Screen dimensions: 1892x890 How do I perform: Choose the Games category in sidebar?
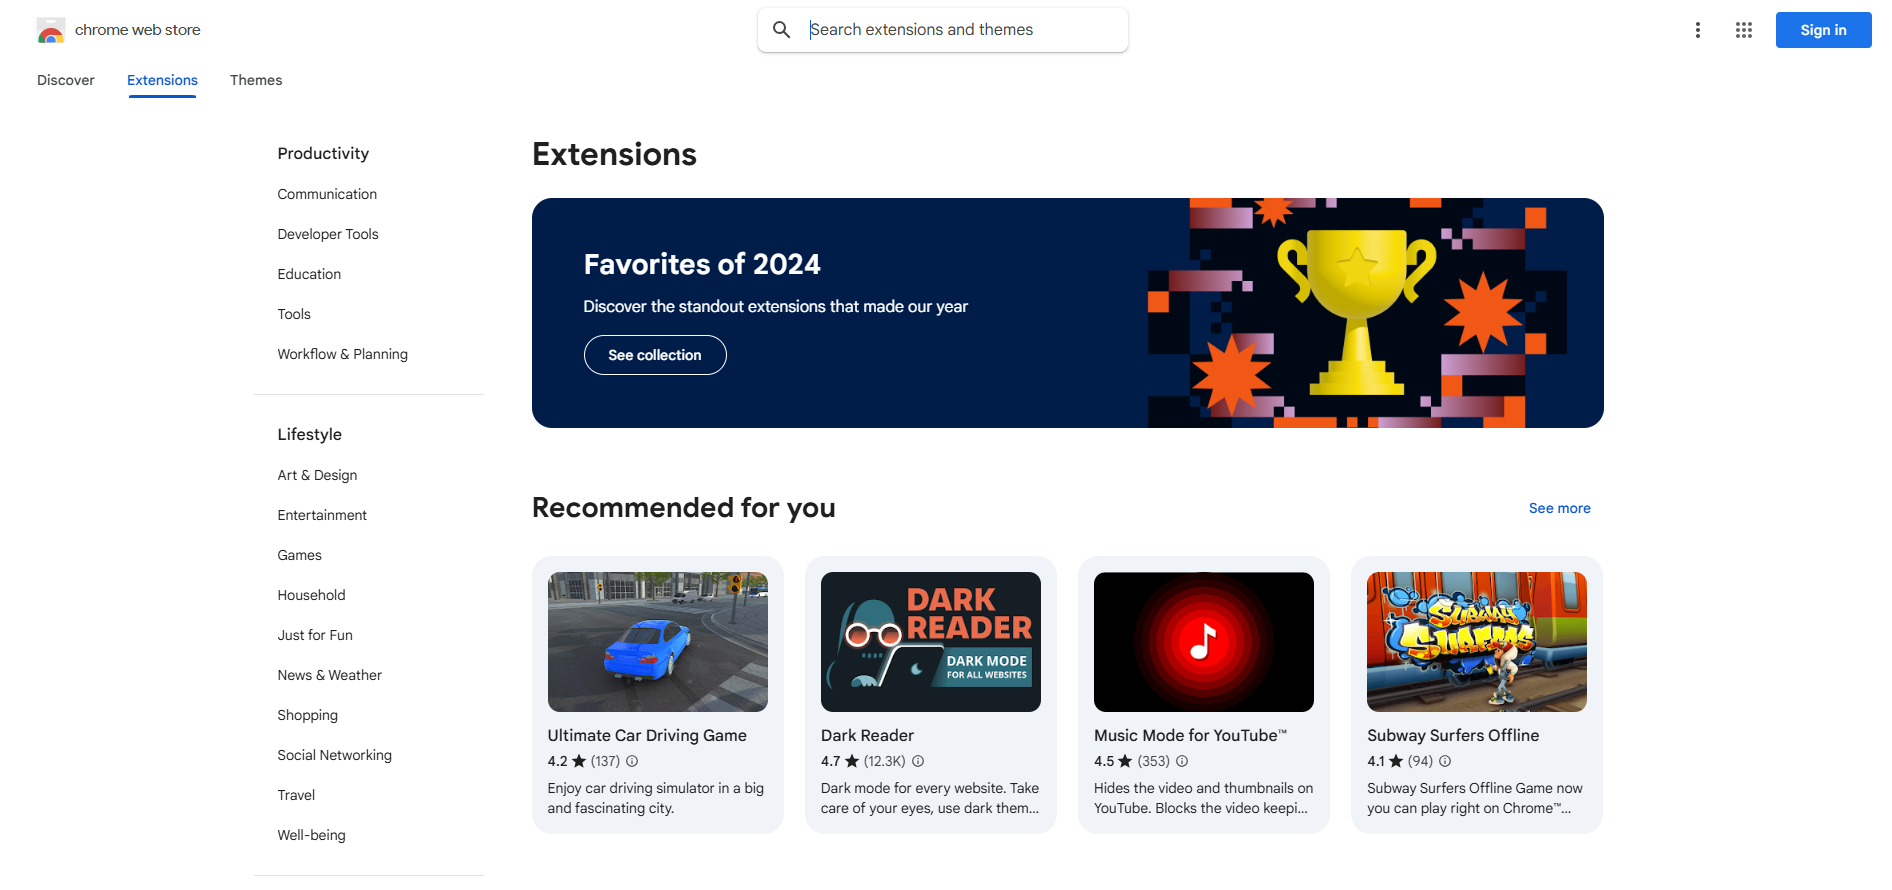(x=300, y=555)
